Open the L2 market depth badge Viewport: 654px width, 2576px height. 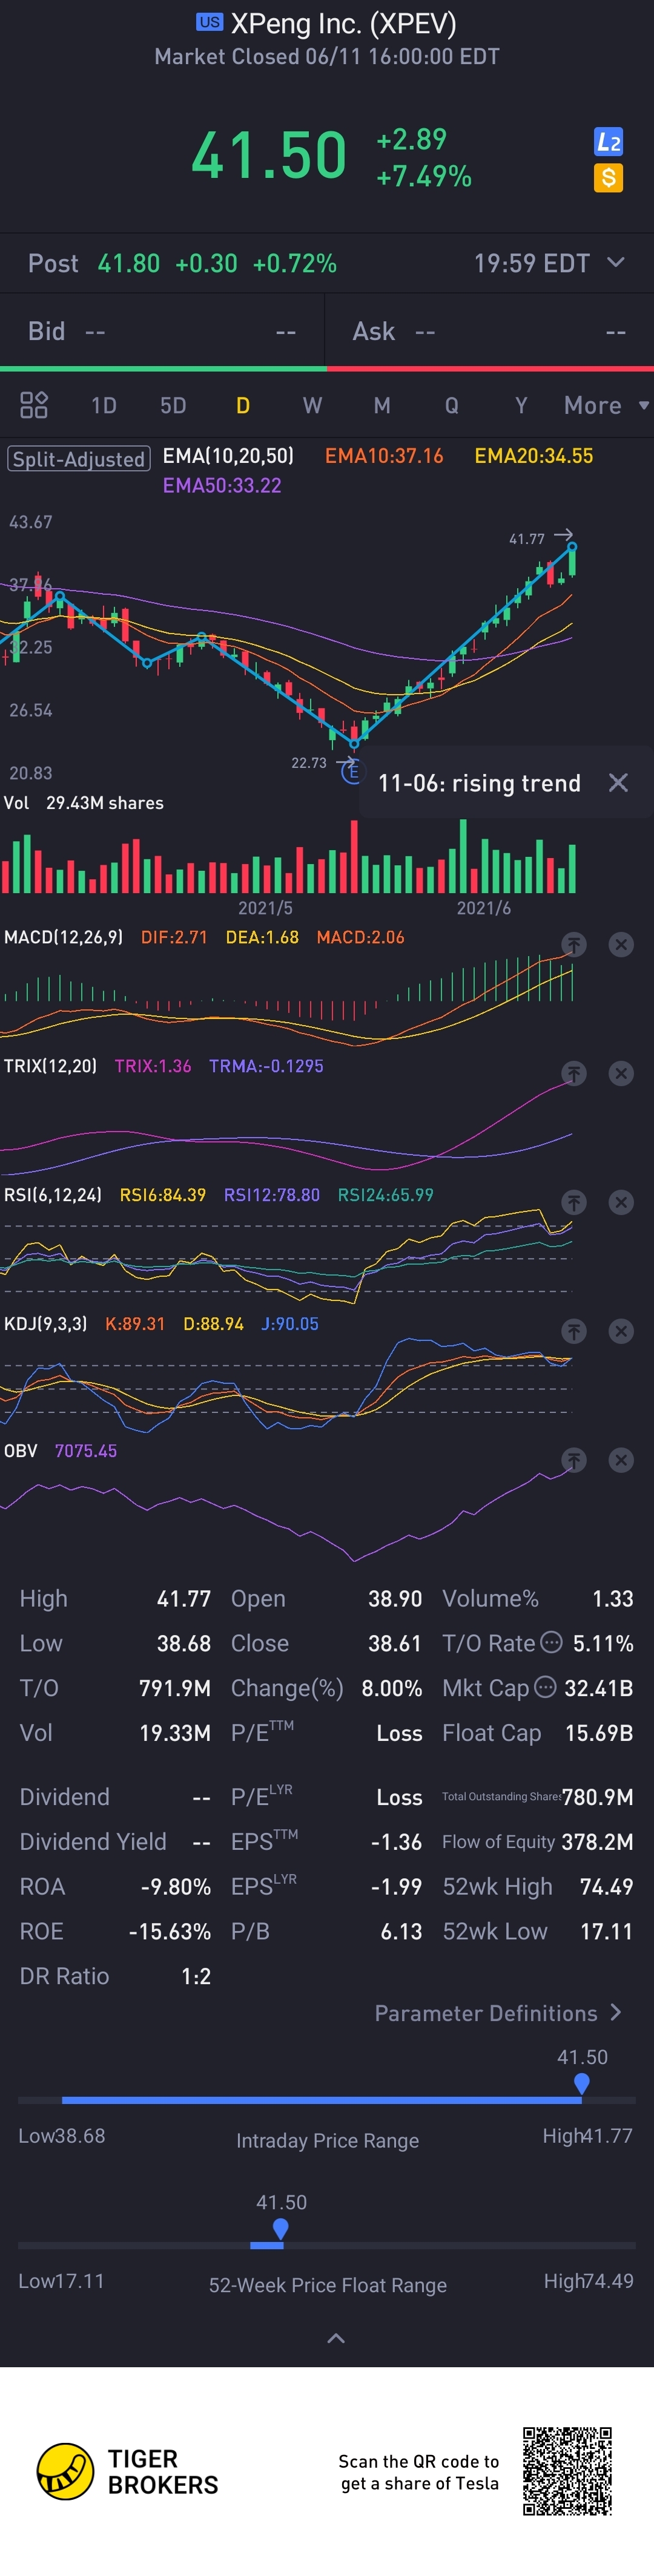[608, 142]
